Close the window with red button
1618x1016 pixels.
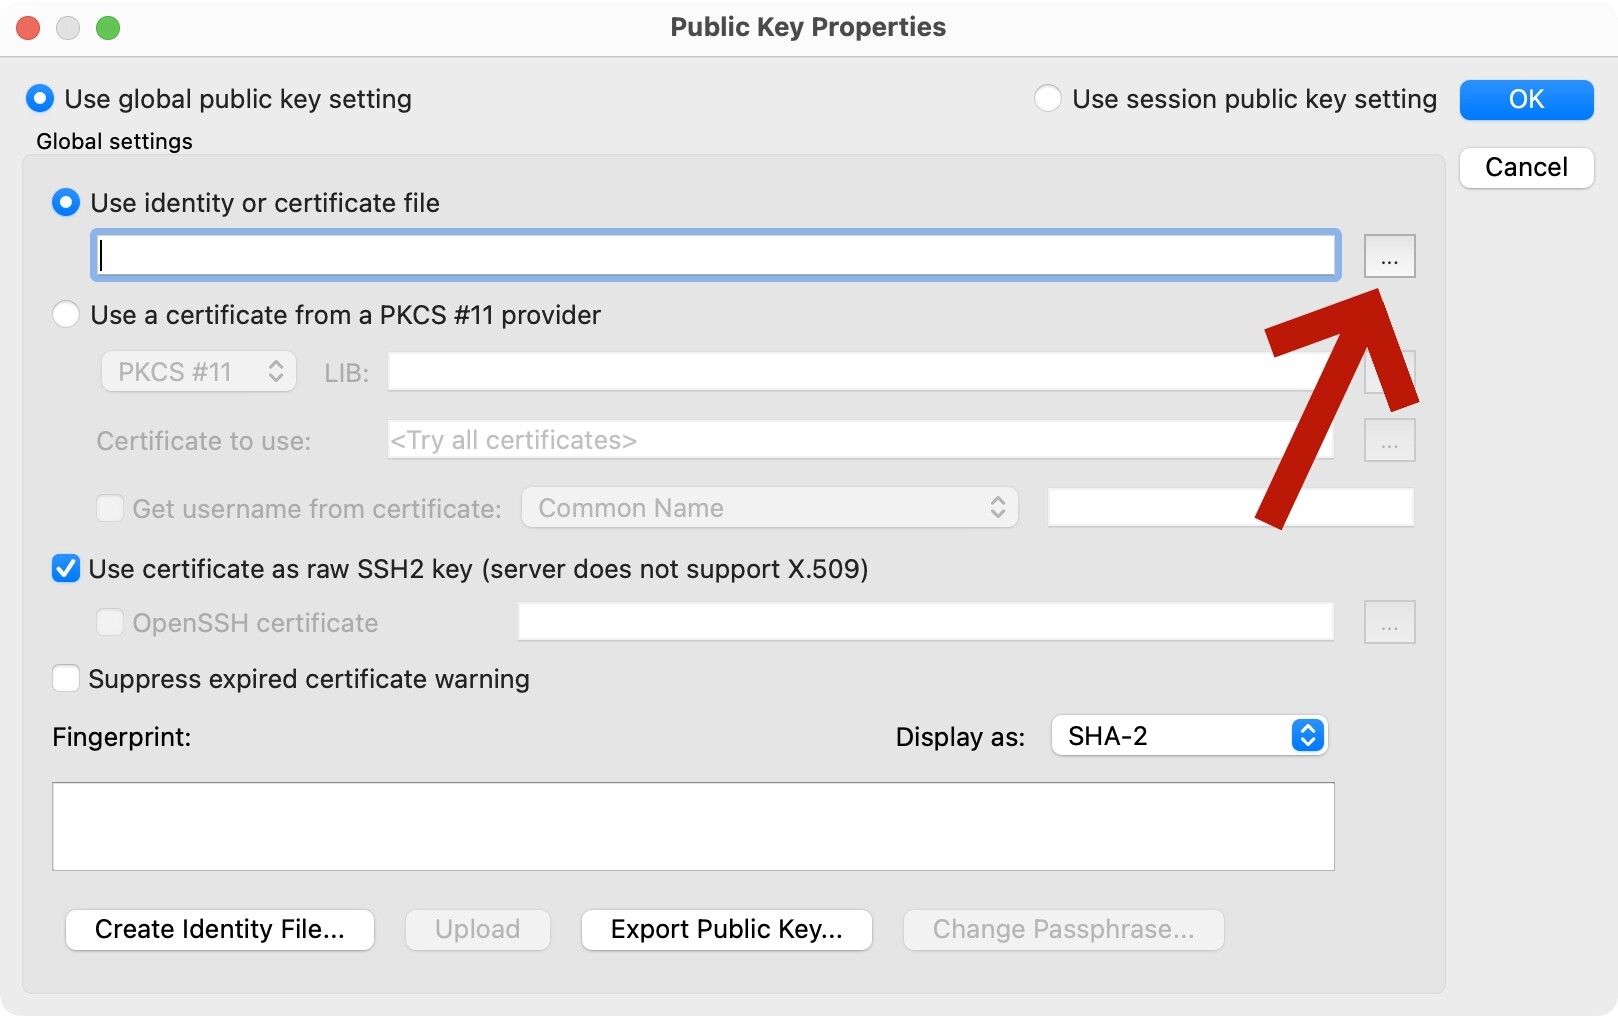click(x=28, y=28)
